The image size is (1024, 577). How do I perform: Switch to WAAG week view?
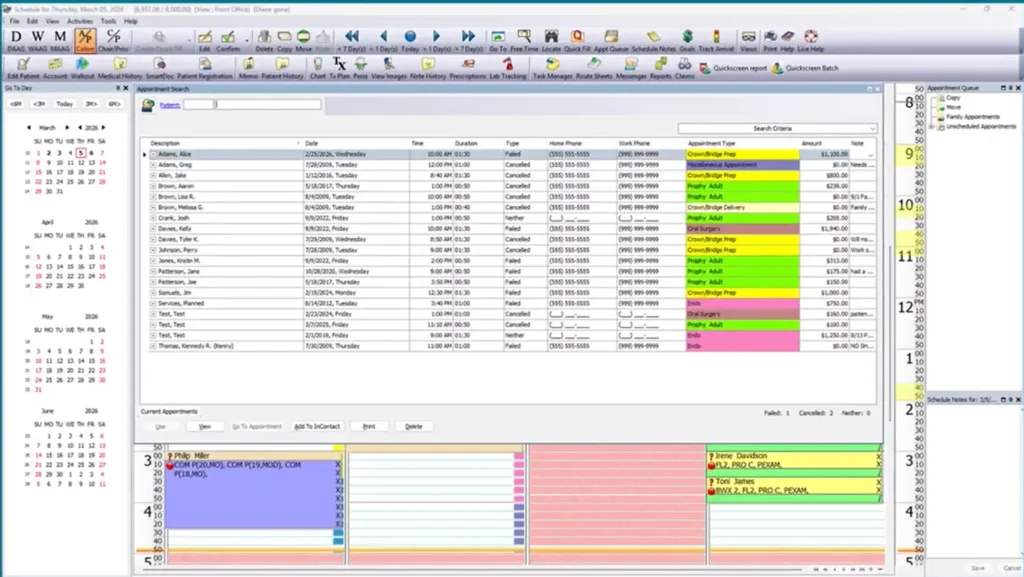[38, 40]
